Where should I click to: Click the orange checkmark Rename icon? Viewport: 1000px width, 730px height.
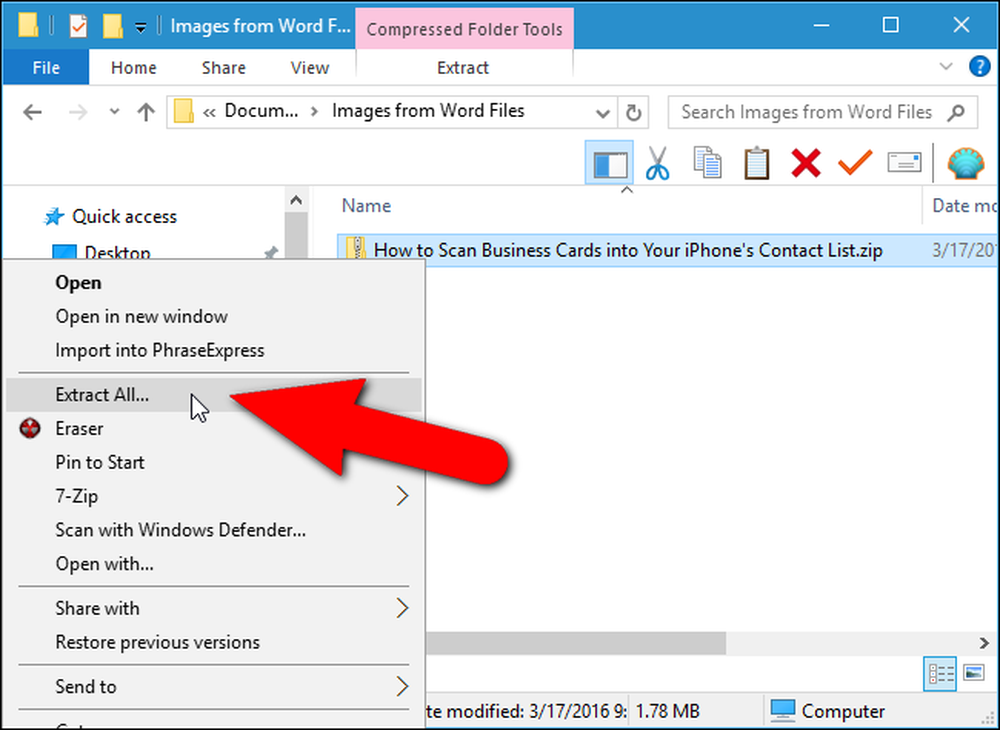coord(855,162)
